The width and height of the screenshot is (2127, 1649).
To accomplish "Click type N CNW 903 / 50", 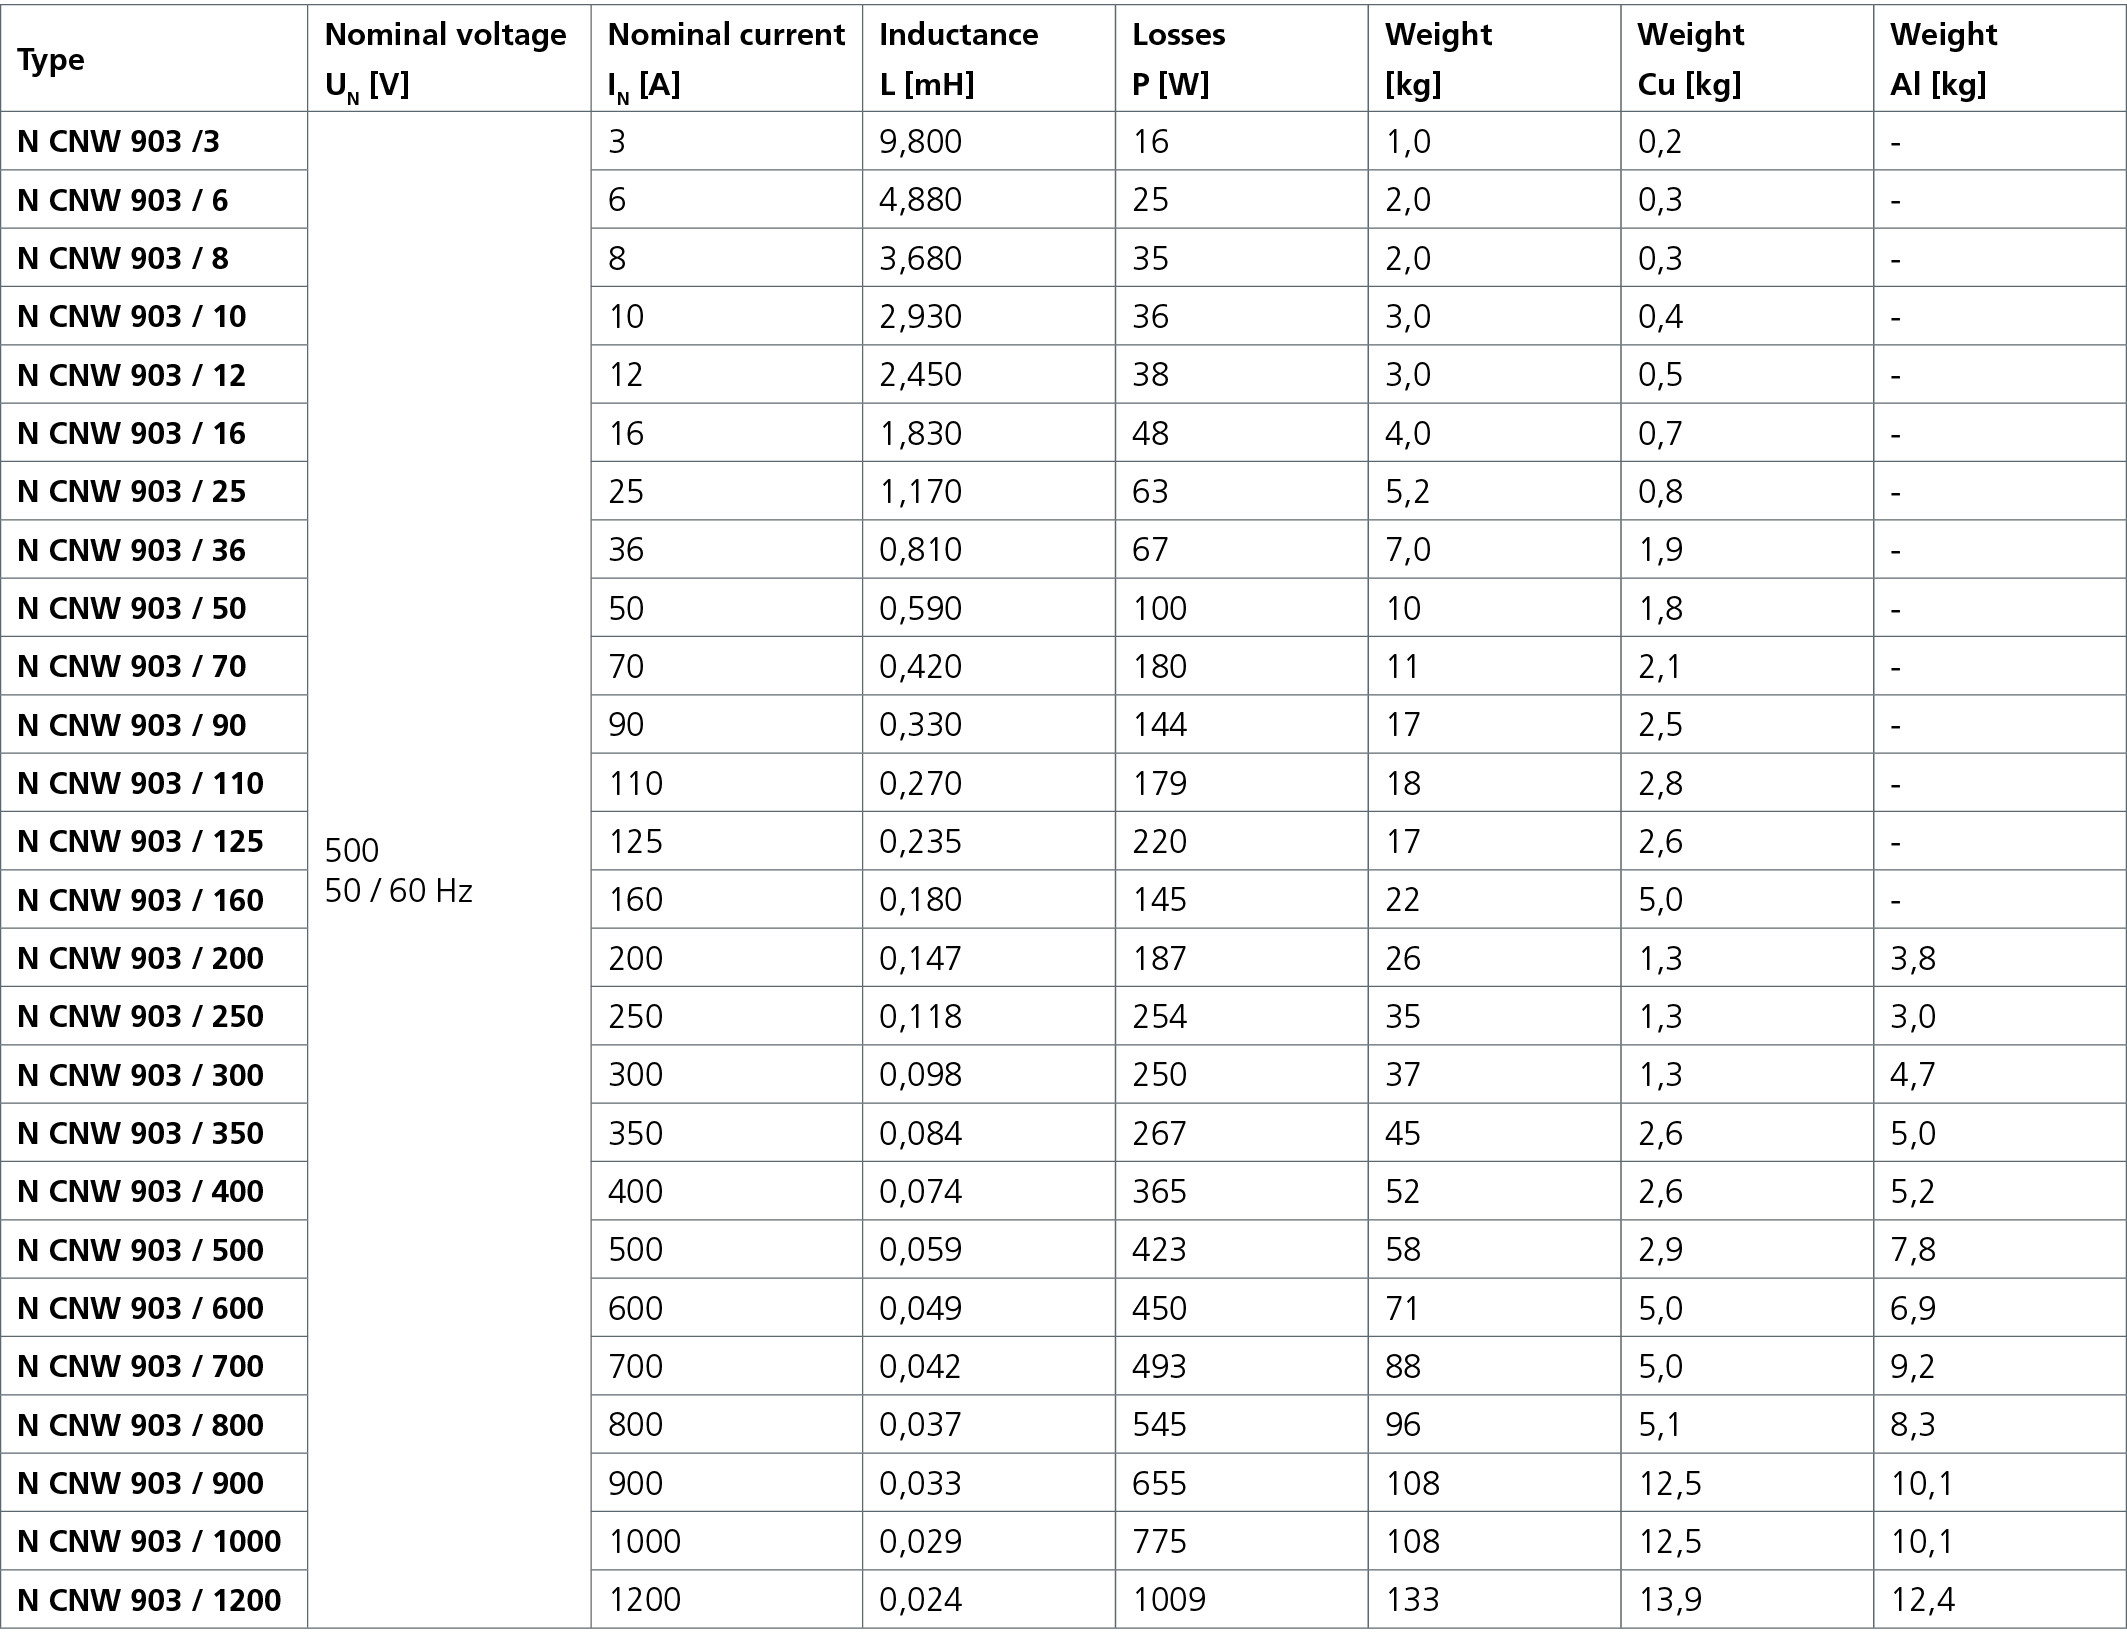I will (131, 608).
